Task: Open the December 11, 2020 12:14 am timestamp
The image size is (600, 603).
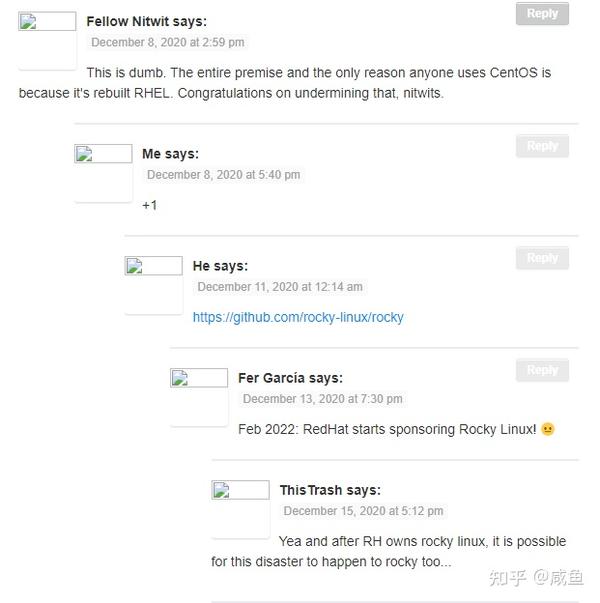Action: point(279,286)
